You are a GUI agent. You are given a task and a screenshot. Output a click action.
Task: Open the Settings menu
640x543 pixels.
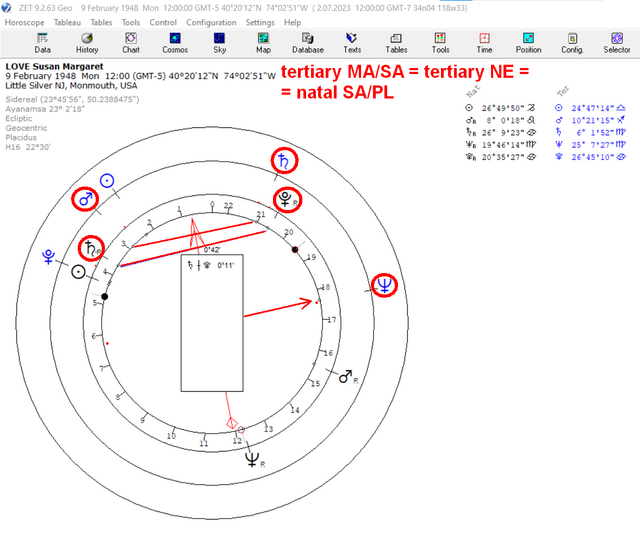click(x=260, y=22)
